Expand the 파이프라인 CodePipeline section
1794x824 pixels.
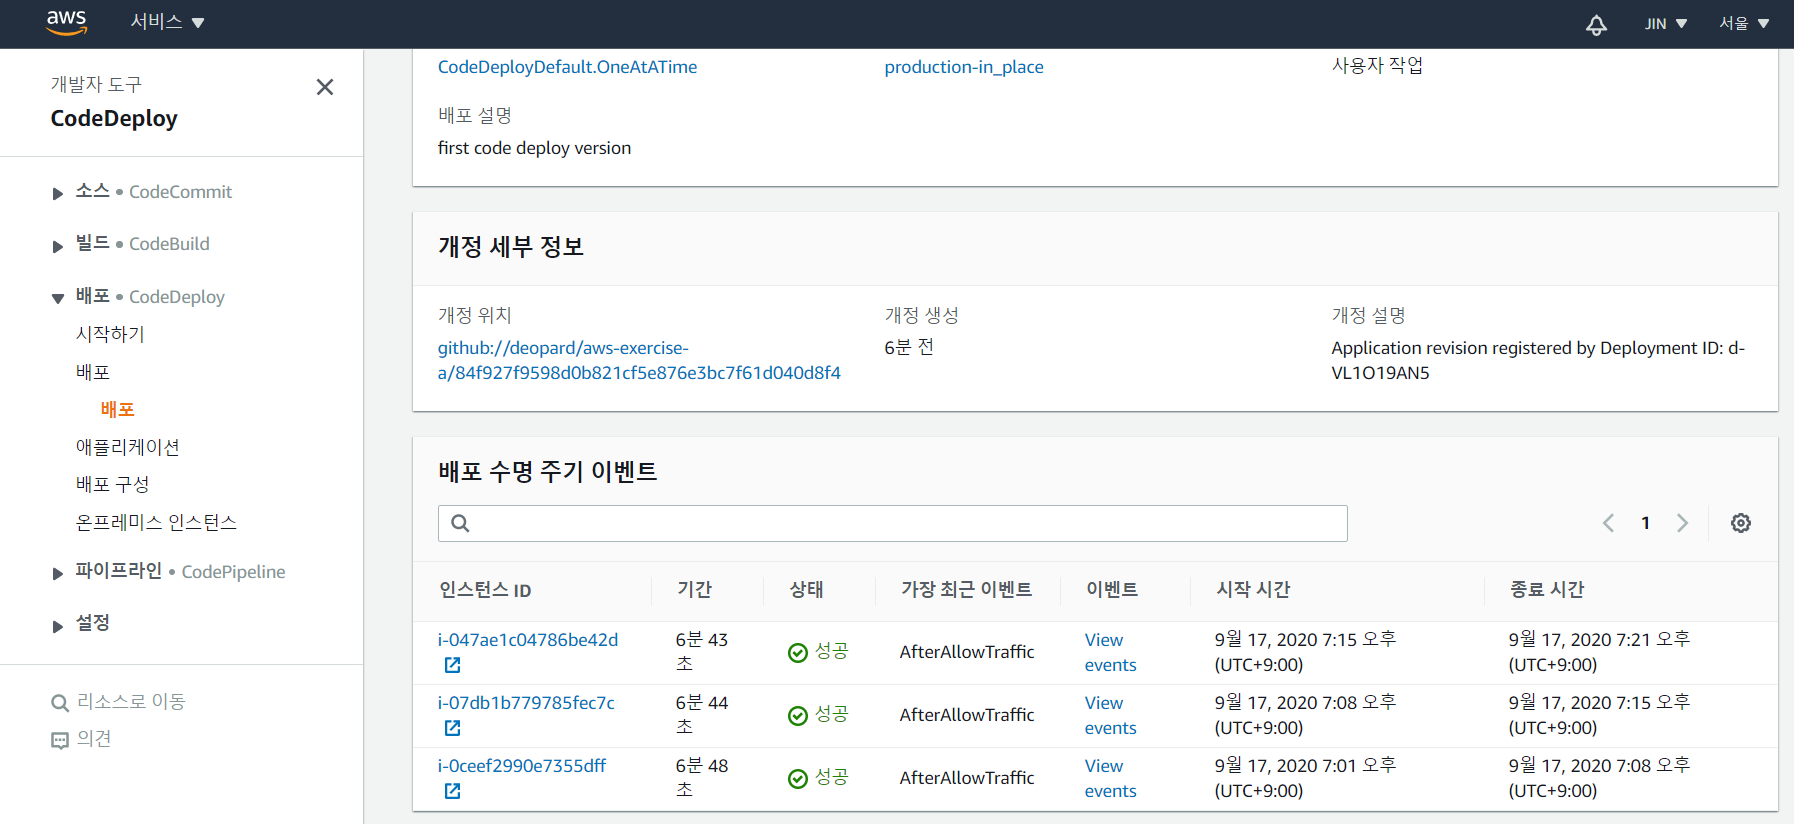58,573
